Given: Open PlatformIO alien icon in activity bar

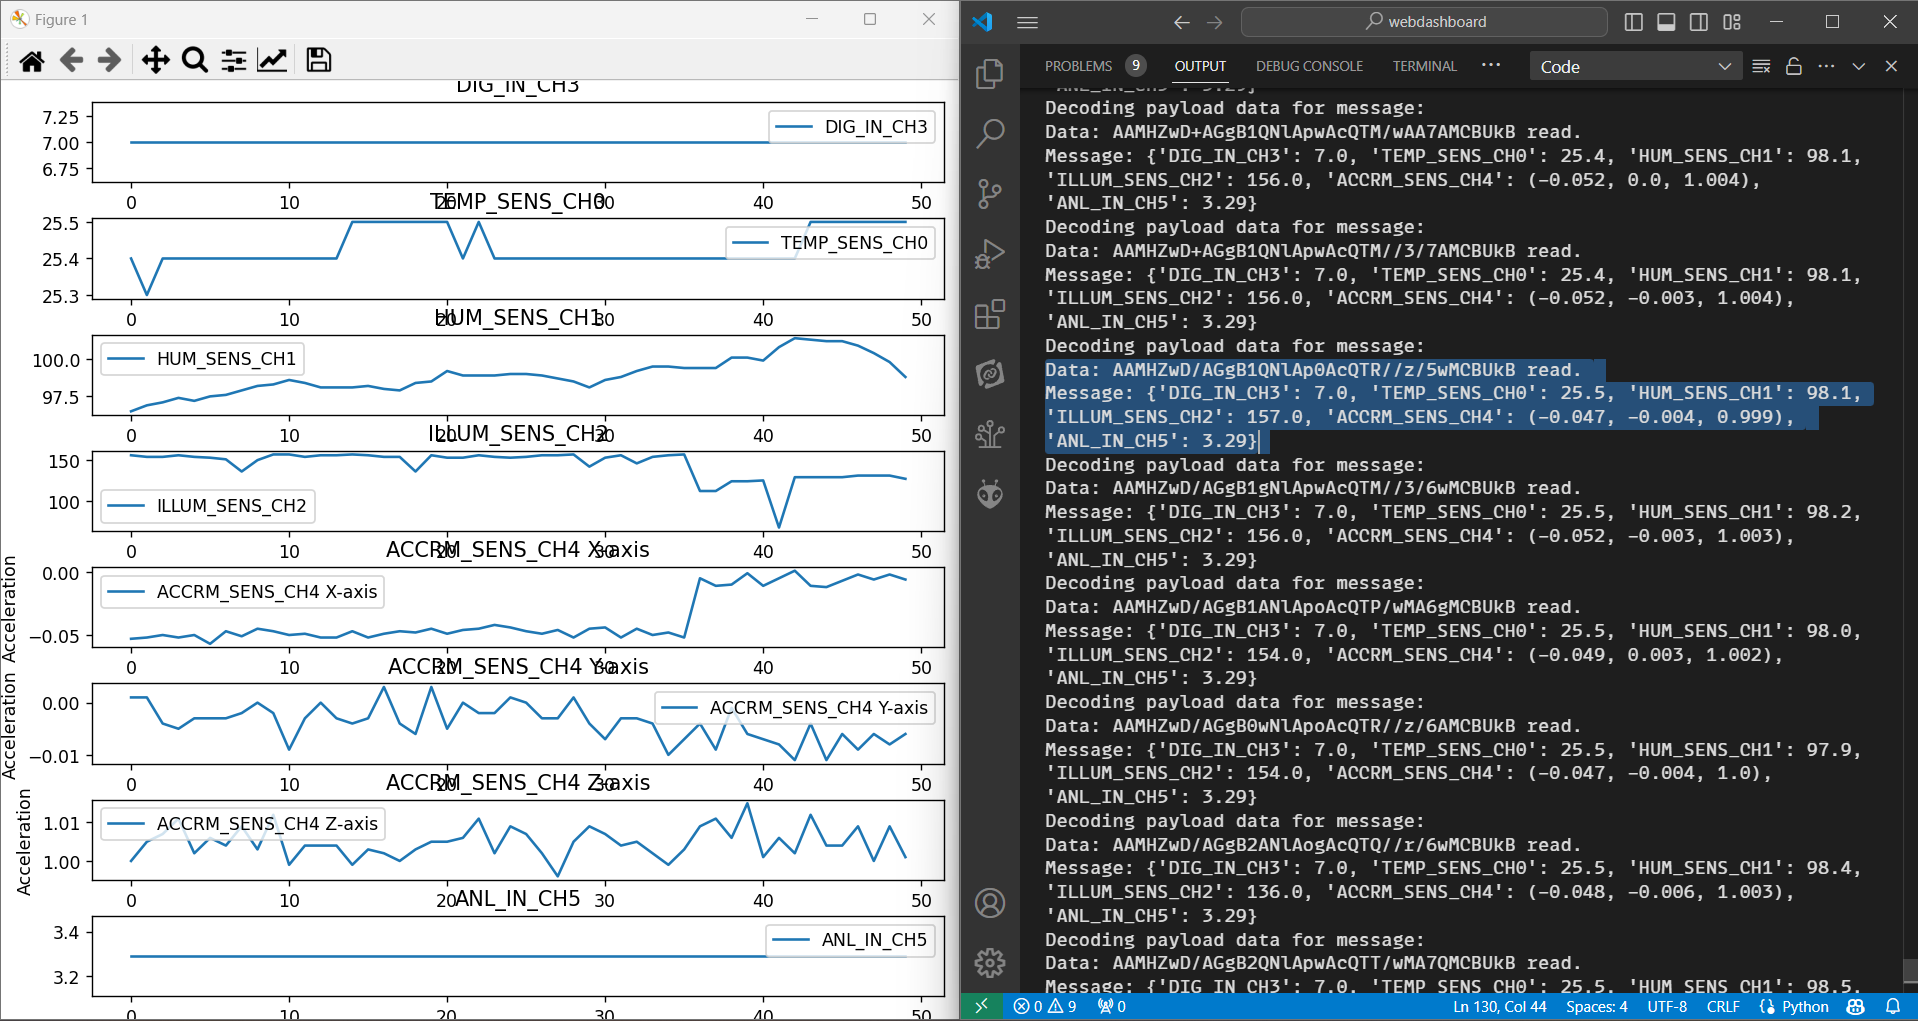Looking at the screenshot, I should 990,494.
